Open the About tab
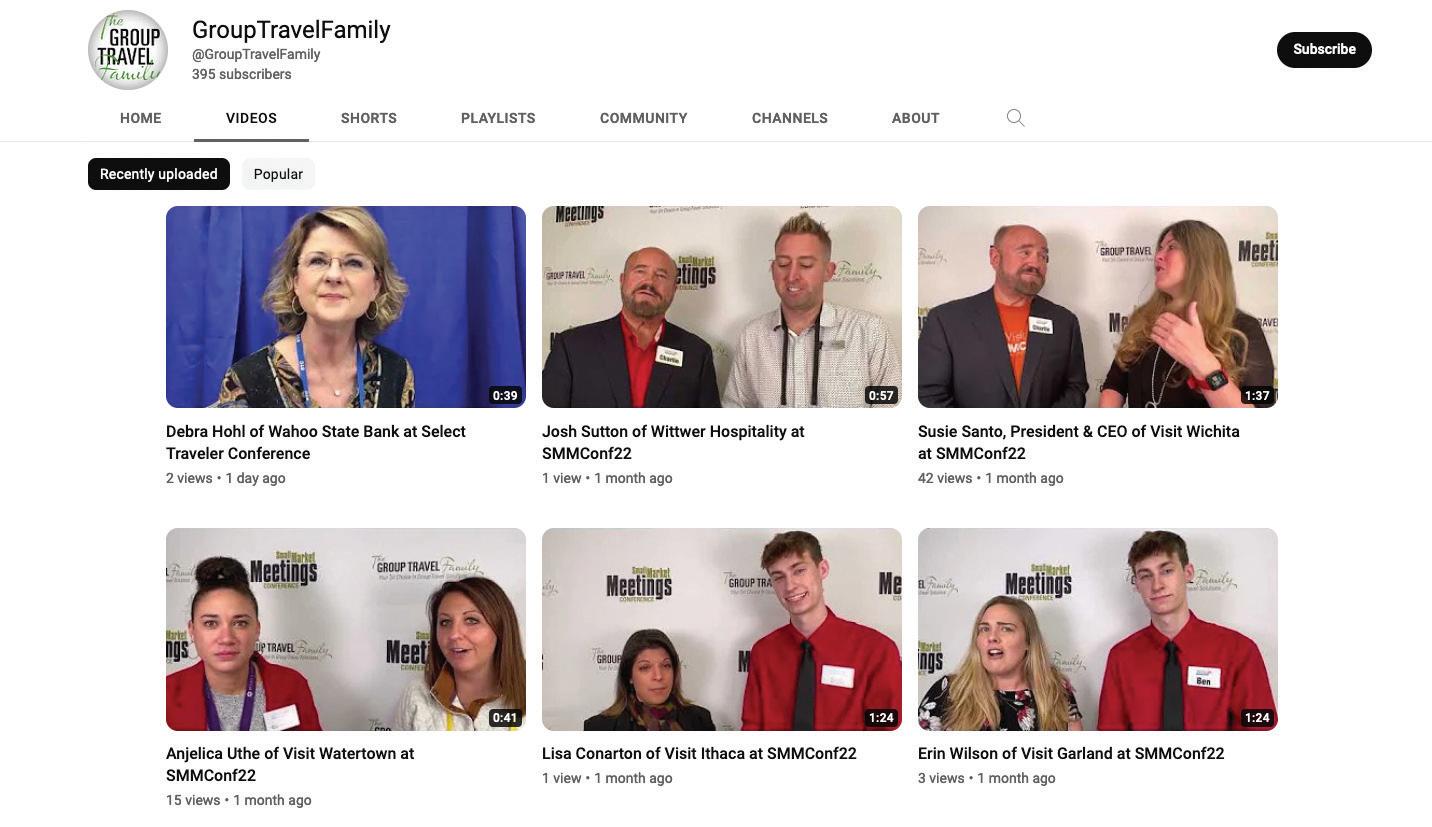 (916, 118)
